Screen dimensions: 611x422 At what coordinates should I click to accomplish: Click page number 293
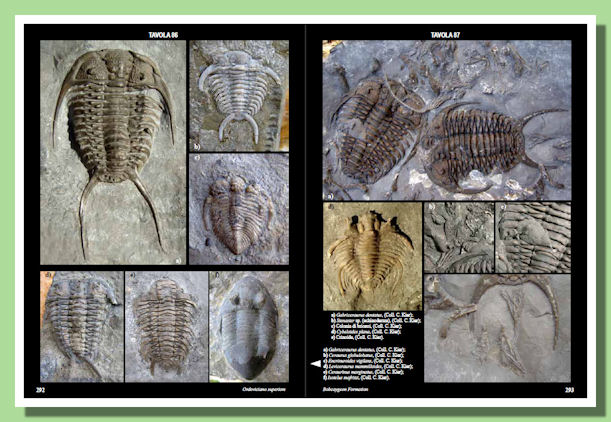tap(569, 390)
